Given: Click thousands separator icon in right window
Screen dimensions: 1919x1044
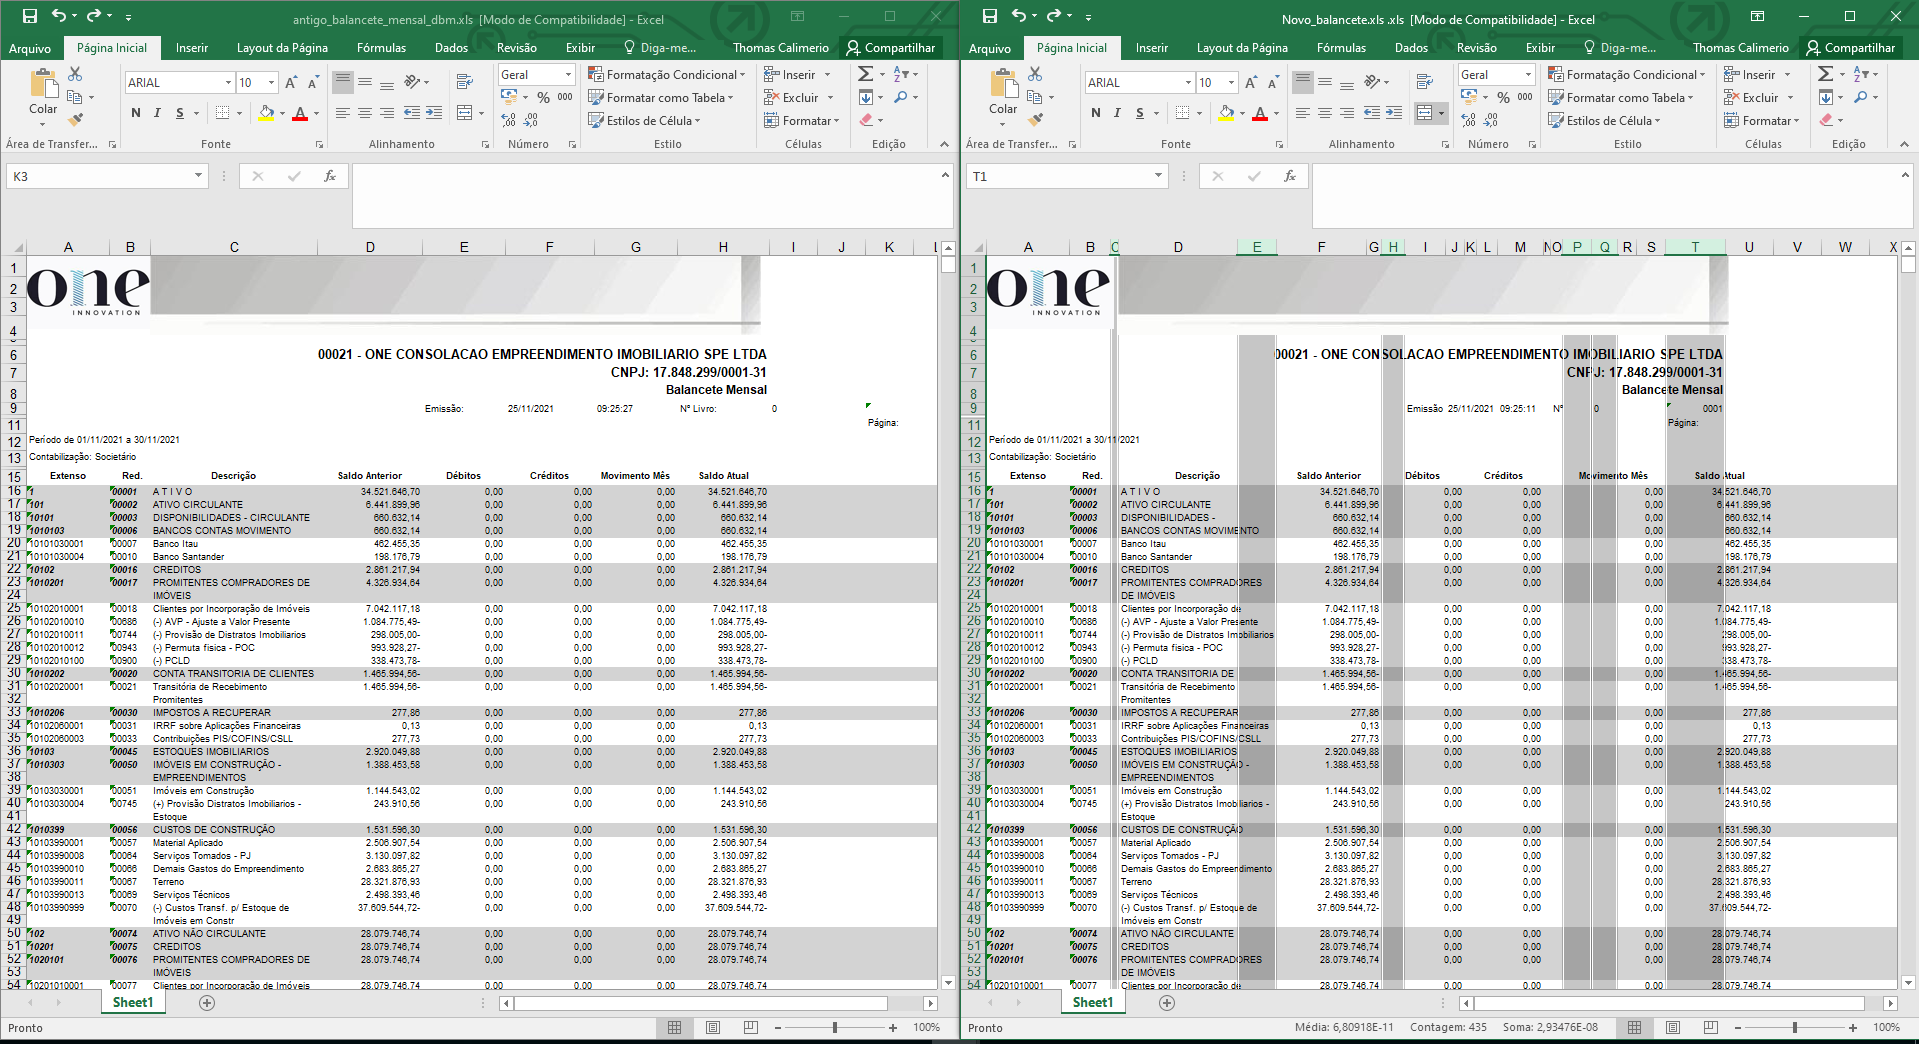Looking at the screenshot, I should [x=1525, y=97].
